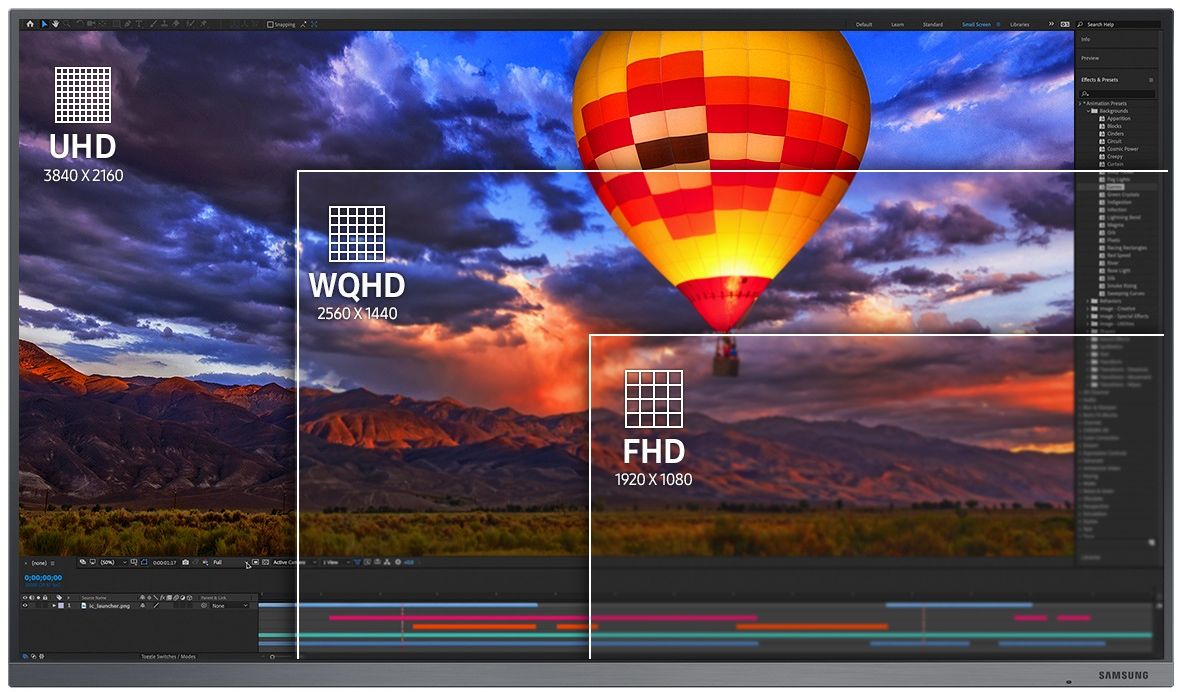Select the Type (T) tool

tap(139, 24)
